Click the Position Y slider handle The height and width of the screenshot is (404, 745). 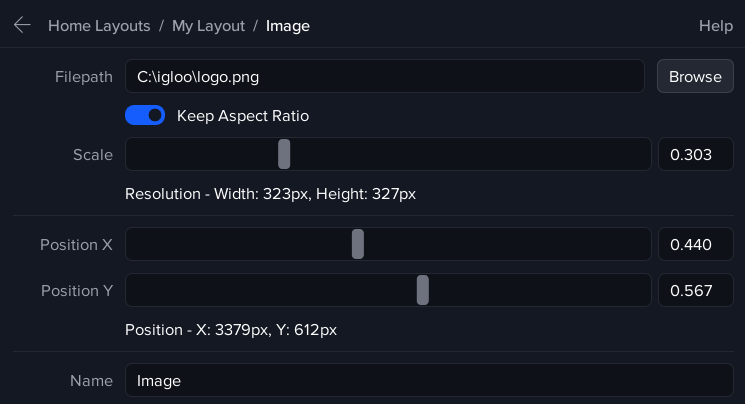[423, 291]
